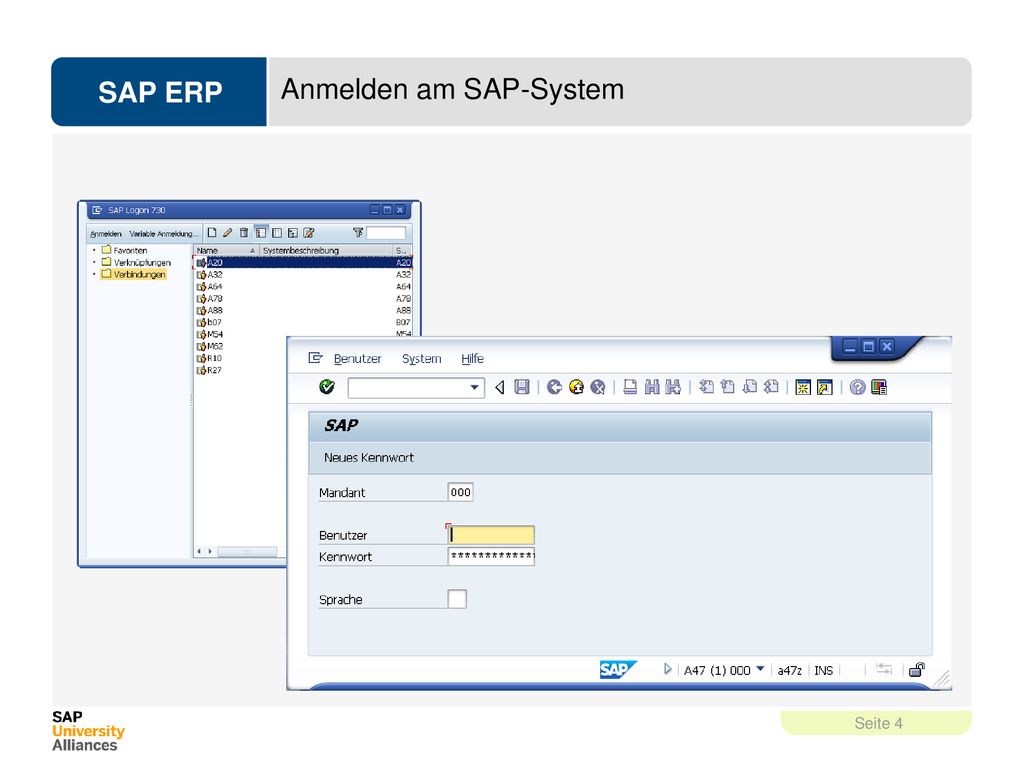Click Variable Anmeldung in SAP Logon
Screen dimensions: 1024x768
tap(163, 234)
